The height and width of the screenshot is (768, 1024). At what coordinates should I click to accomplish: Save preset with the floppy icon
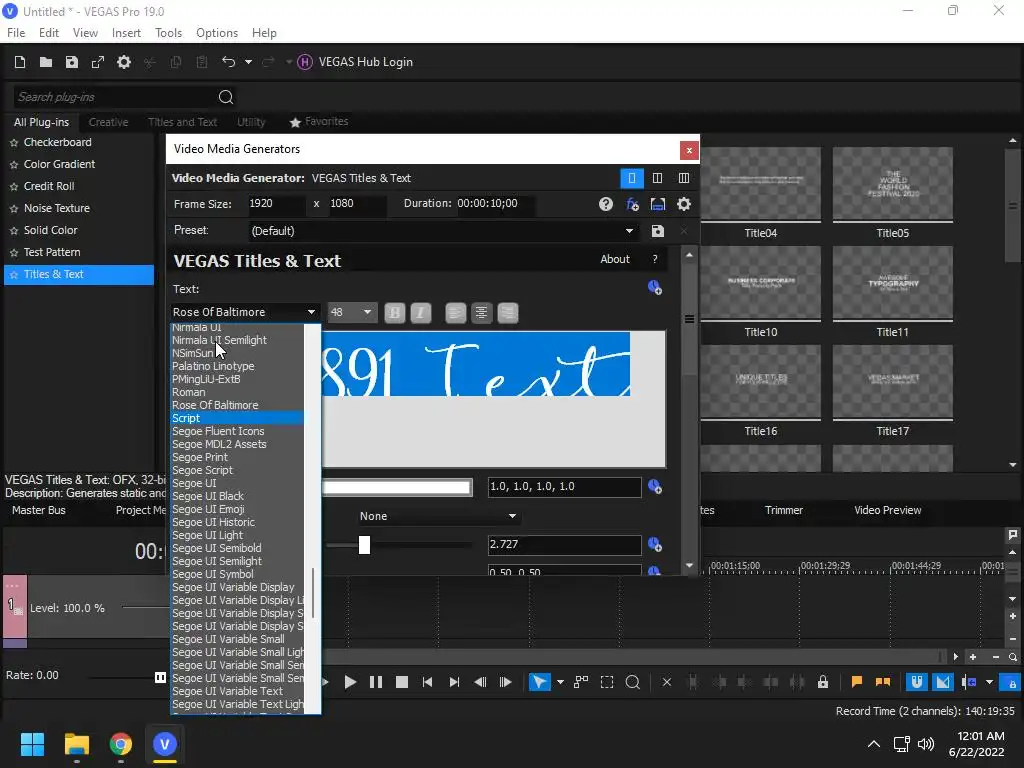pyautogui.click(x=658, y=231)
